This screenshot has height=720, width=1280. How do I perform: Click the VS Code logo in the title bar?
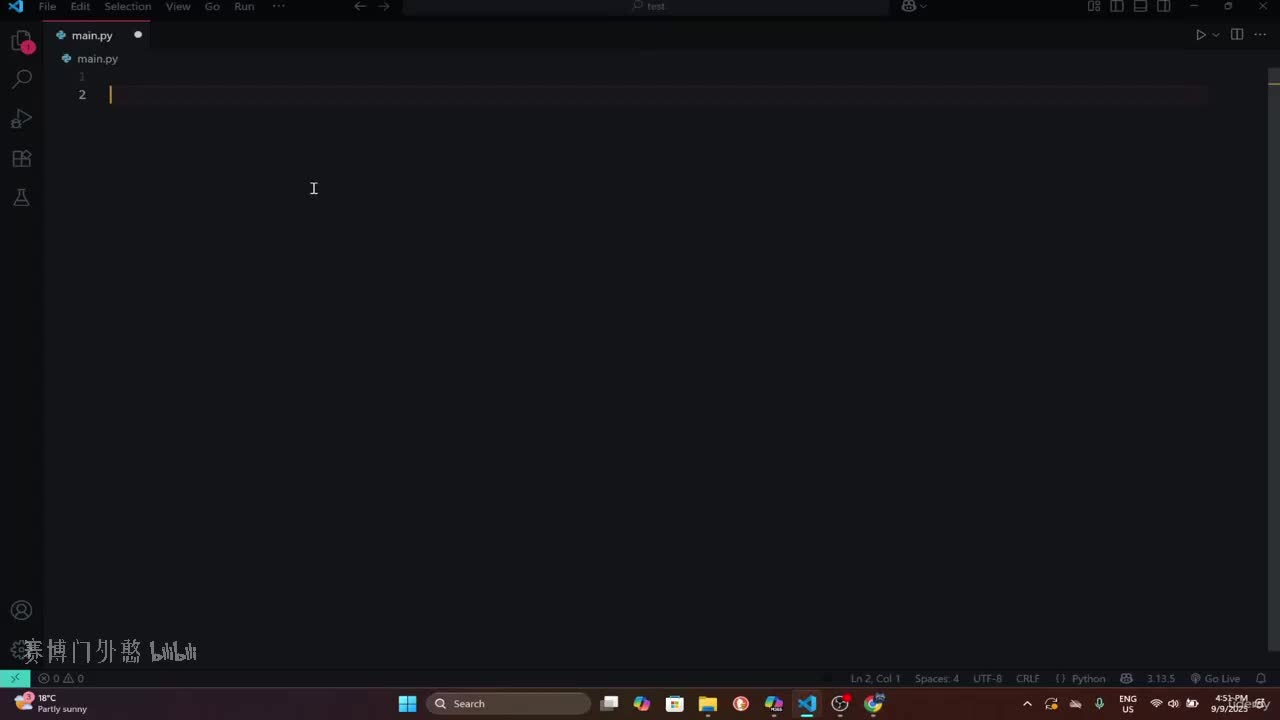coord(15,6)
